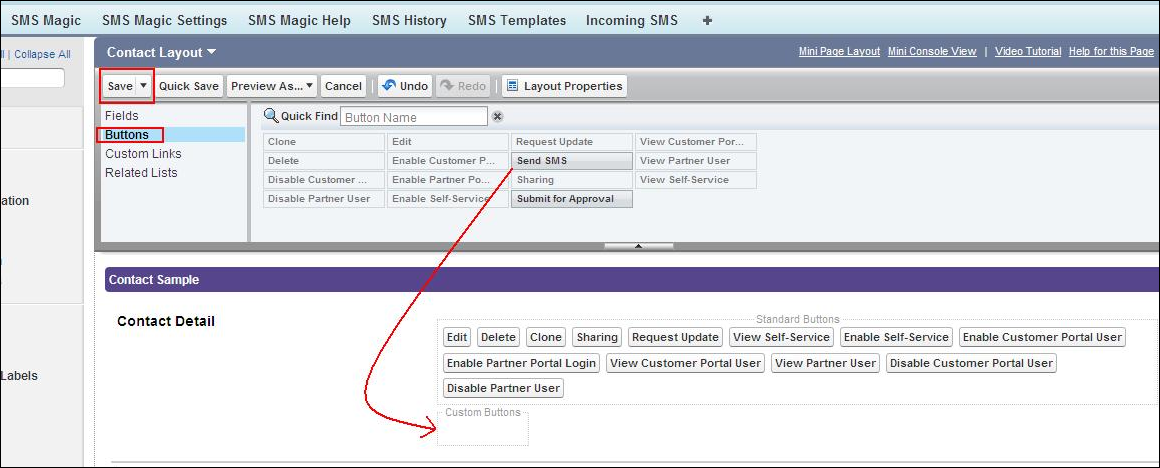Click the Quick Find magnifier icon

click(x=271, y=116)
